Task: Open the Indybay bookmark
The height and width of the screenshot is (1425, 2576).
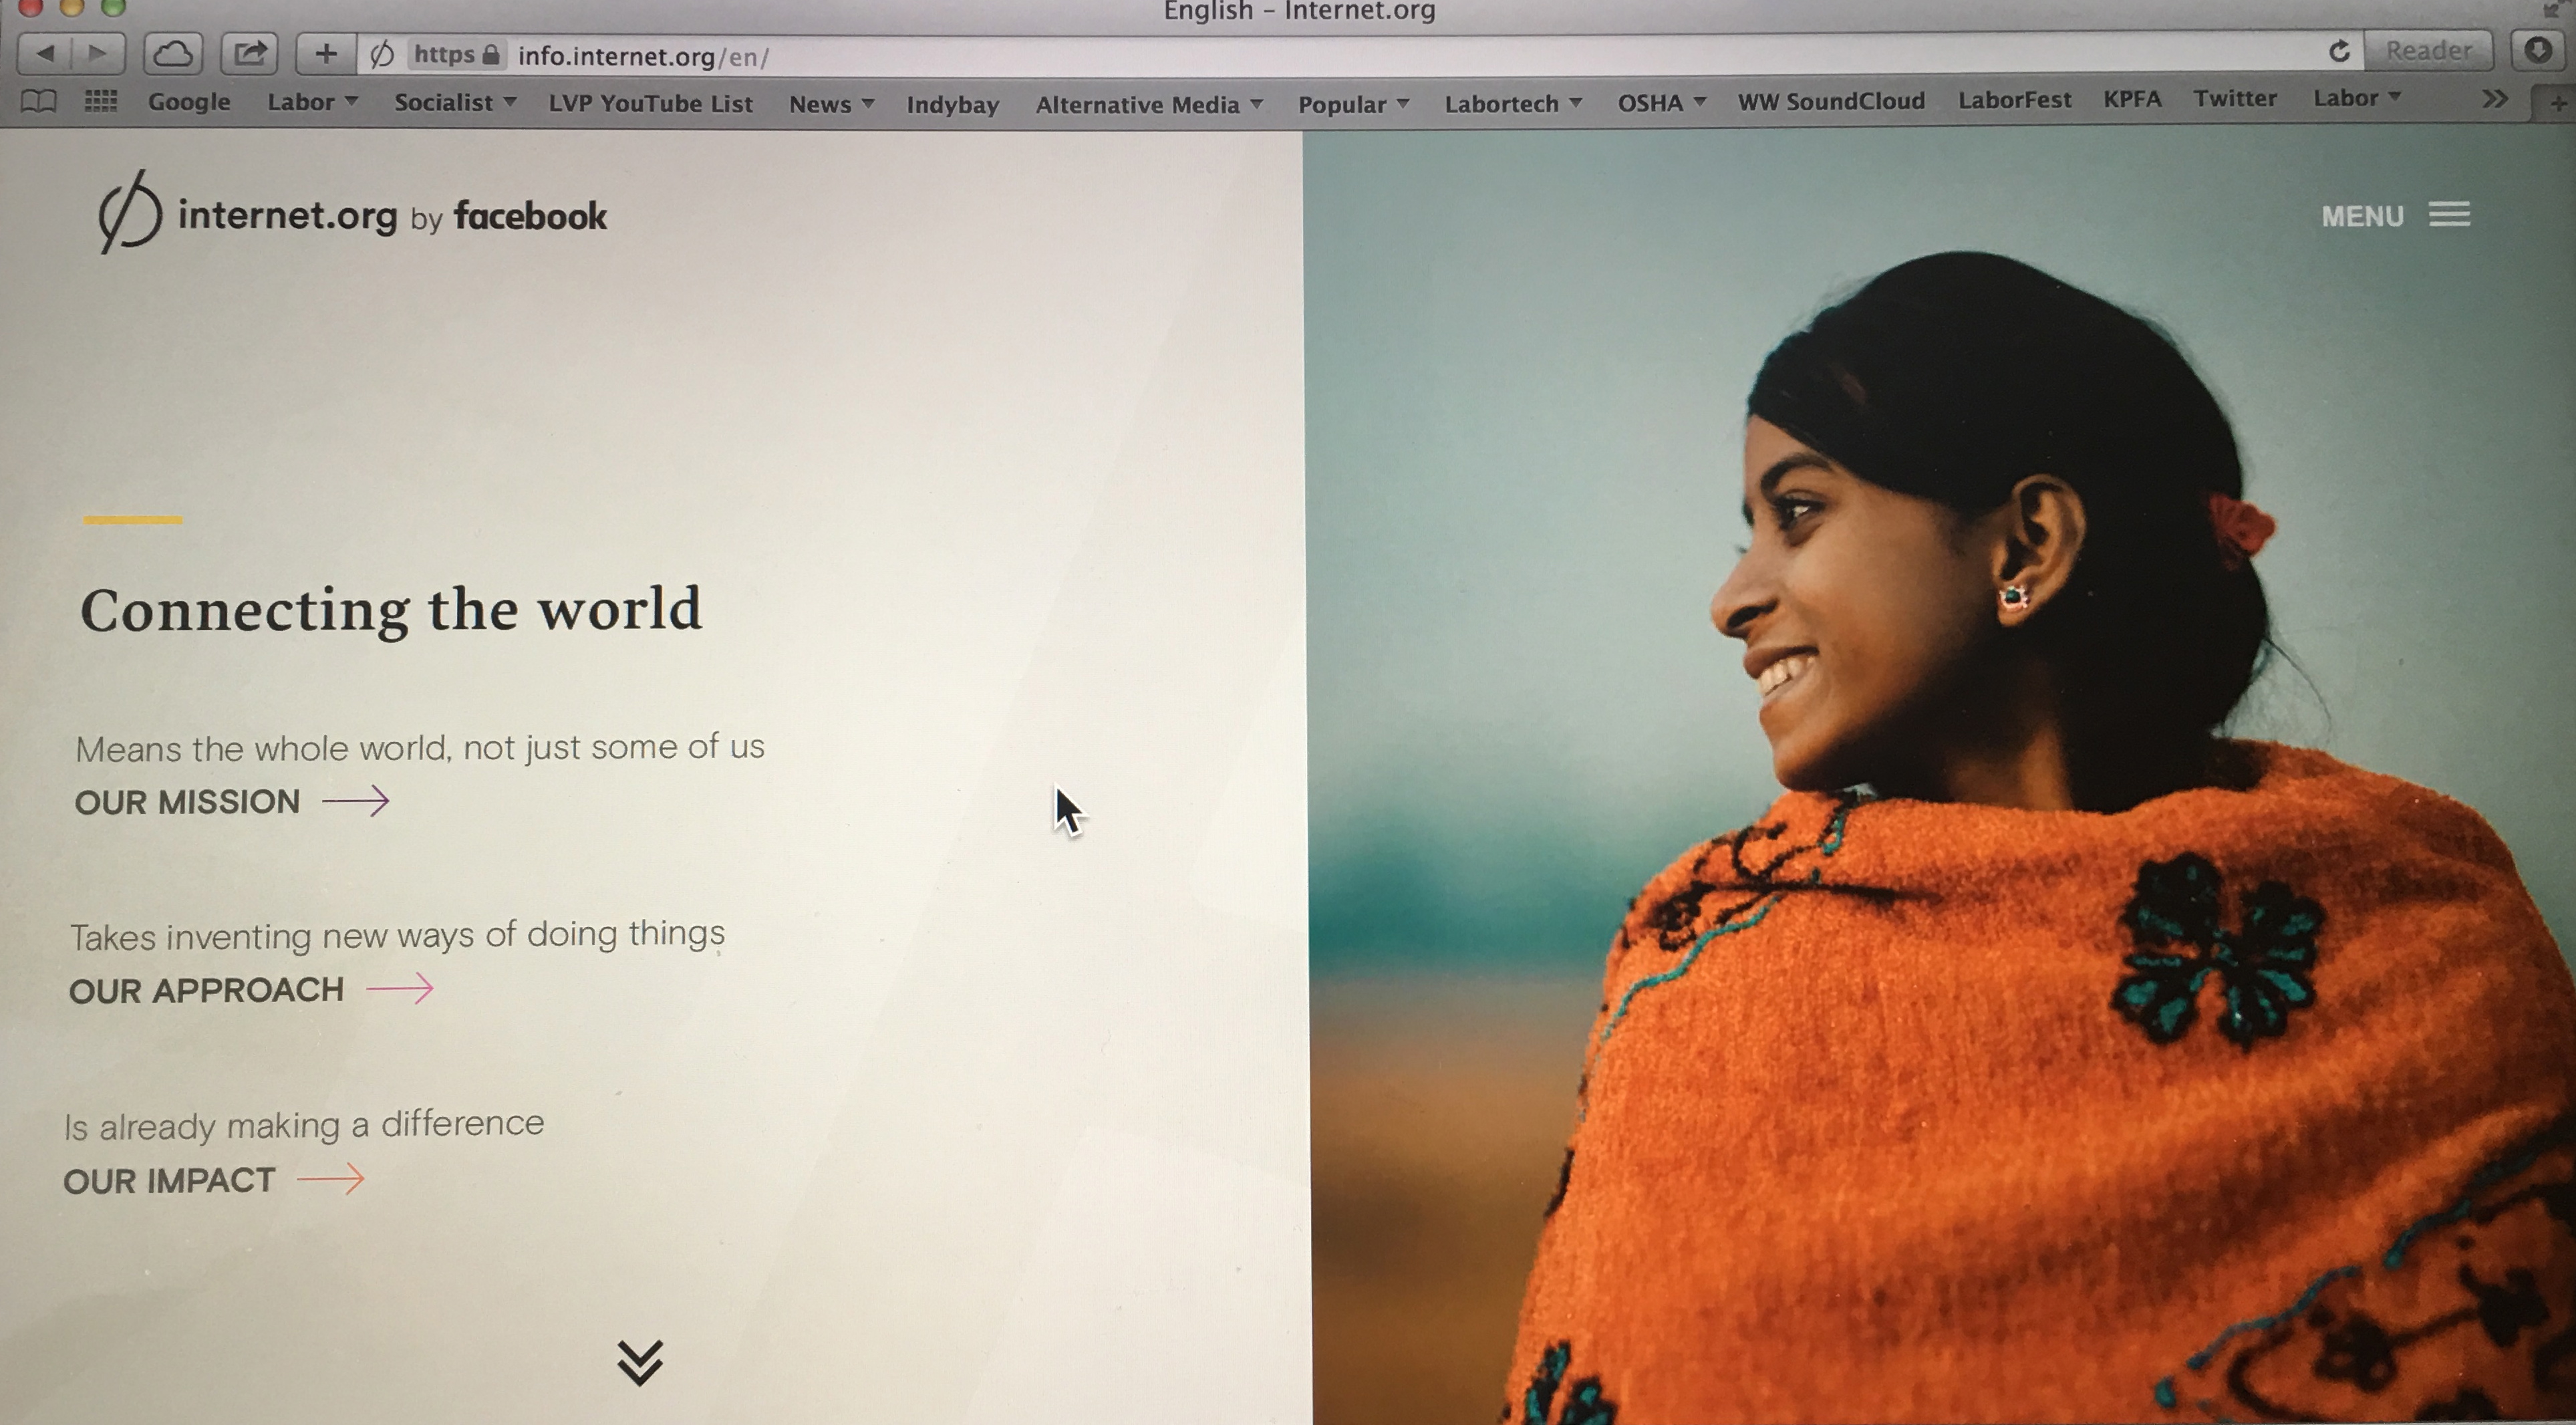Action: [952, 105]
